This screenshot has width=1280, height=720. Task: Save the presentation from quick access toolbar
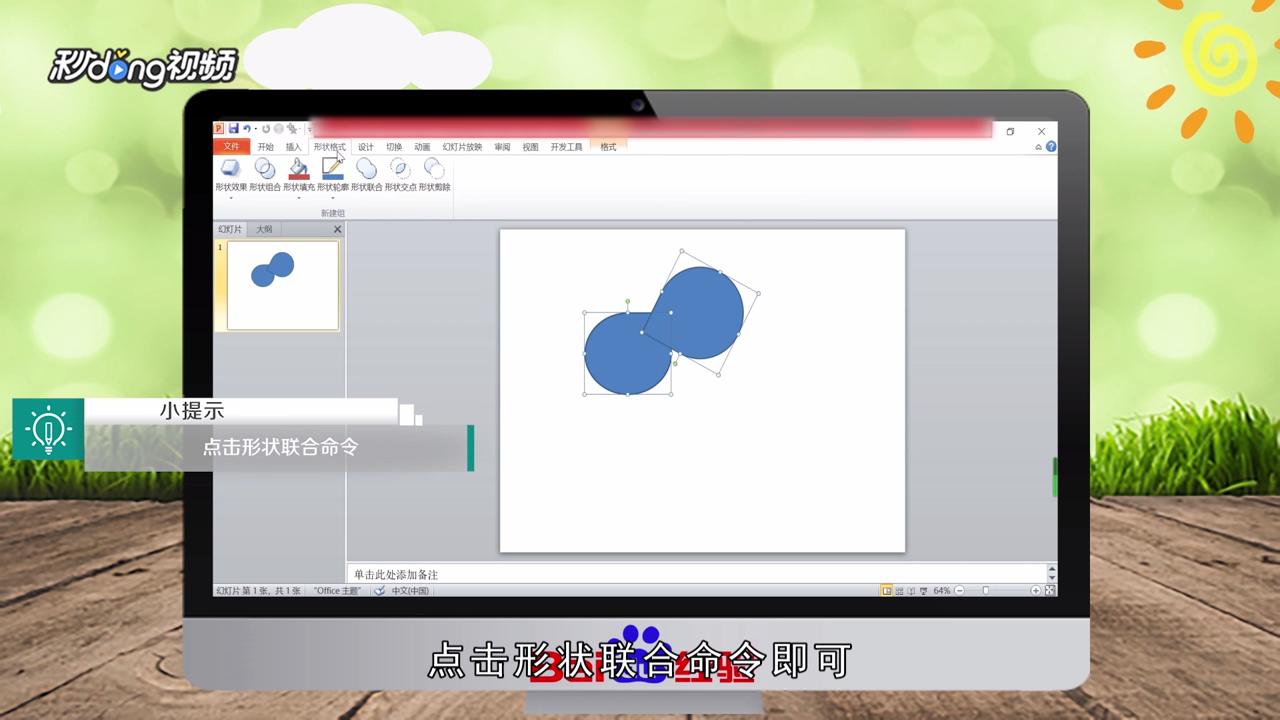coord(233,129)
